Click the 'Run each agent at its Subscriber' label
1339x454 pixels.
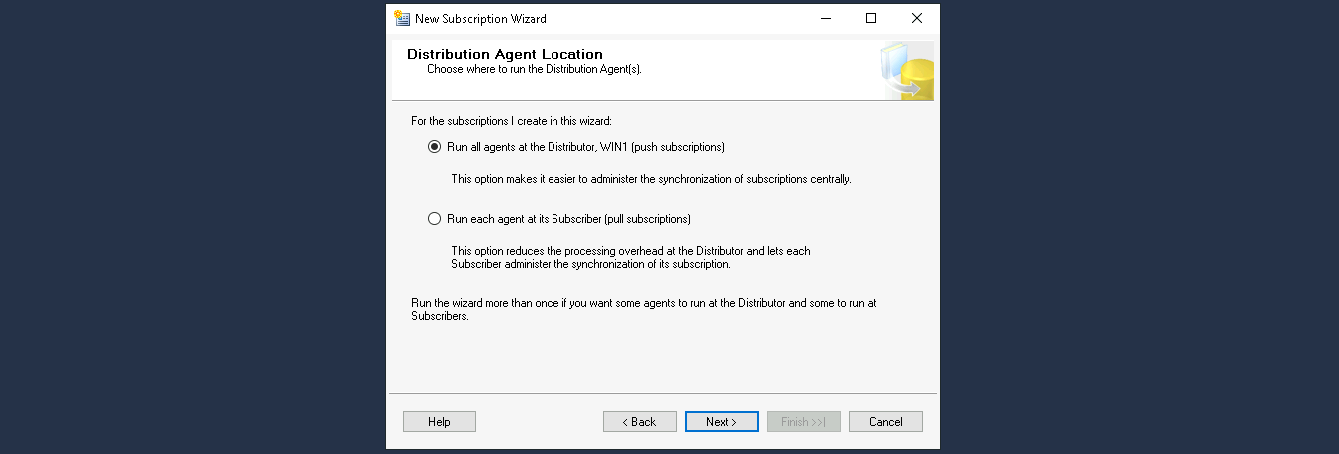pyautogui.click(x=568, y=219)
